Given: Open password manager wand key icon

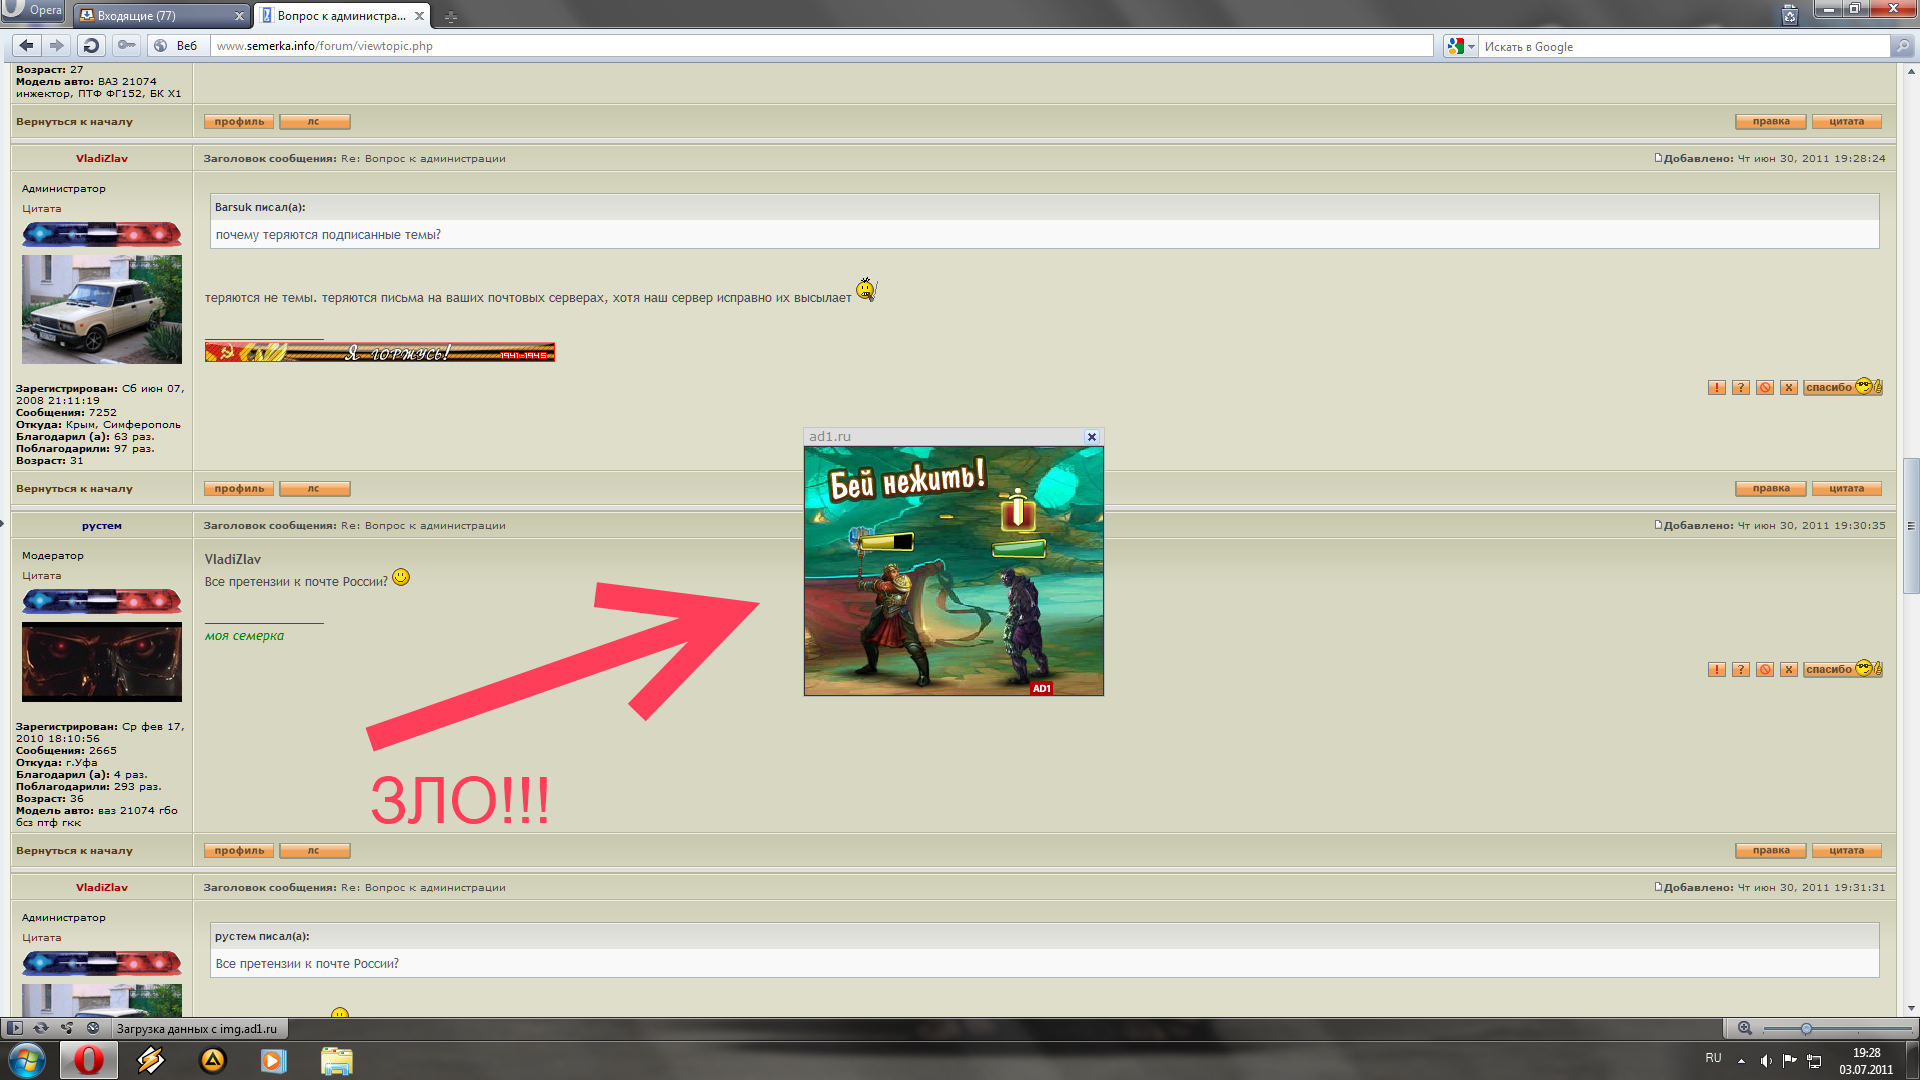Looking at the screenshot, I should (126, 45).
